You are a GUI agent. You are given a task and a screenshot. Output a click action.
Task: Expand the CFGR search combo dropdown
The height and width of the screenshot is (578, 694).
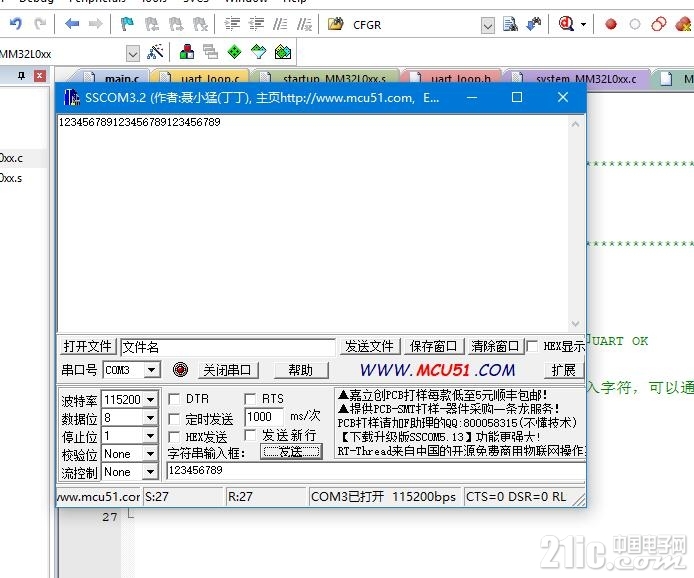pyautogui.click(x=488, y=25)
